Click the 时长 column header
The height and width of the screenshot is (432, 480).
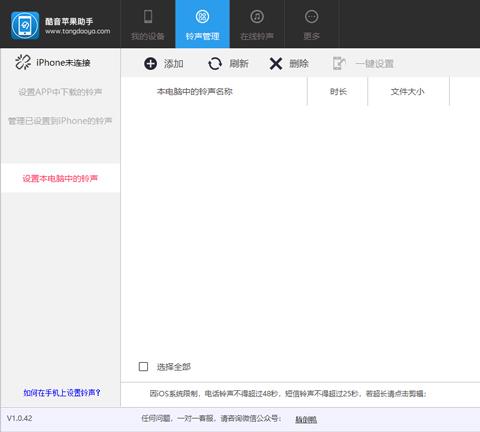click(338, 91)
